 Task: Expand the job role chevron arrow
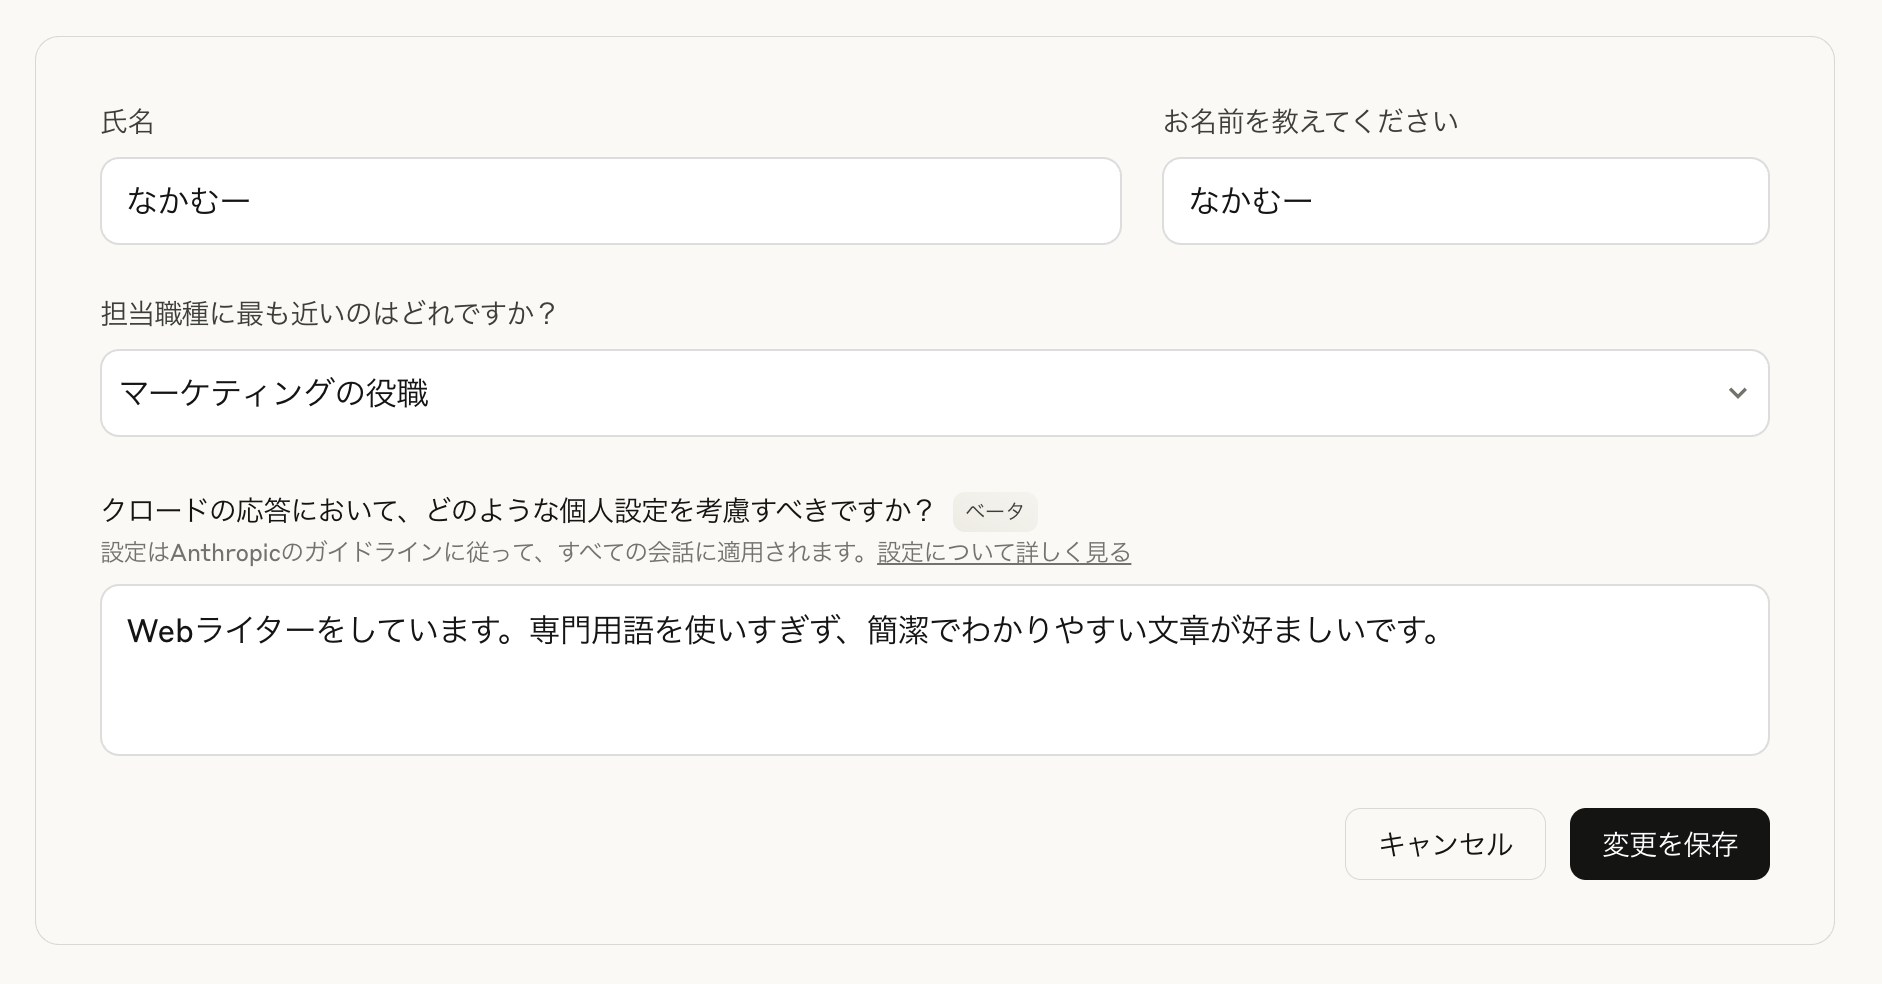click(1738, 393)
